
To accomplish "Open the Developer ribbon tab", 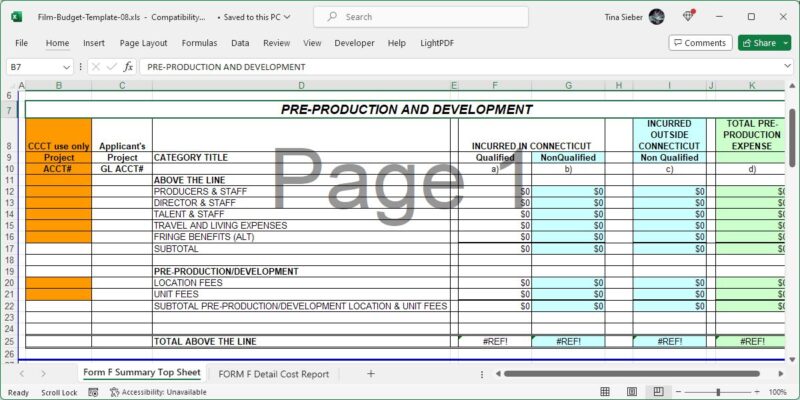I will pyautogui.click(x=354, y=43).
